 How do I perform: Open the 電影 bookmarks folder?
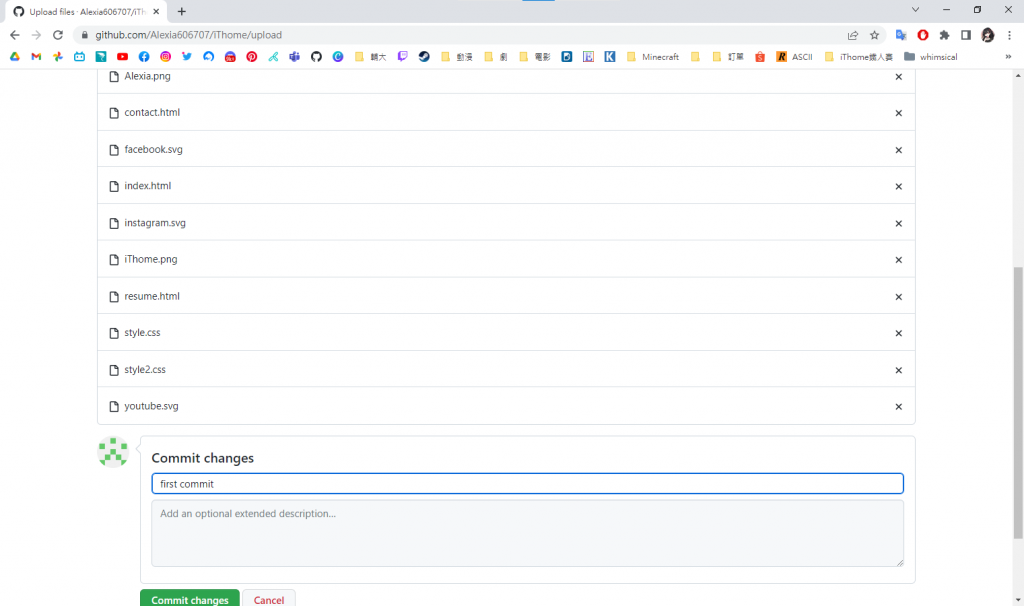tap(535, 57)
